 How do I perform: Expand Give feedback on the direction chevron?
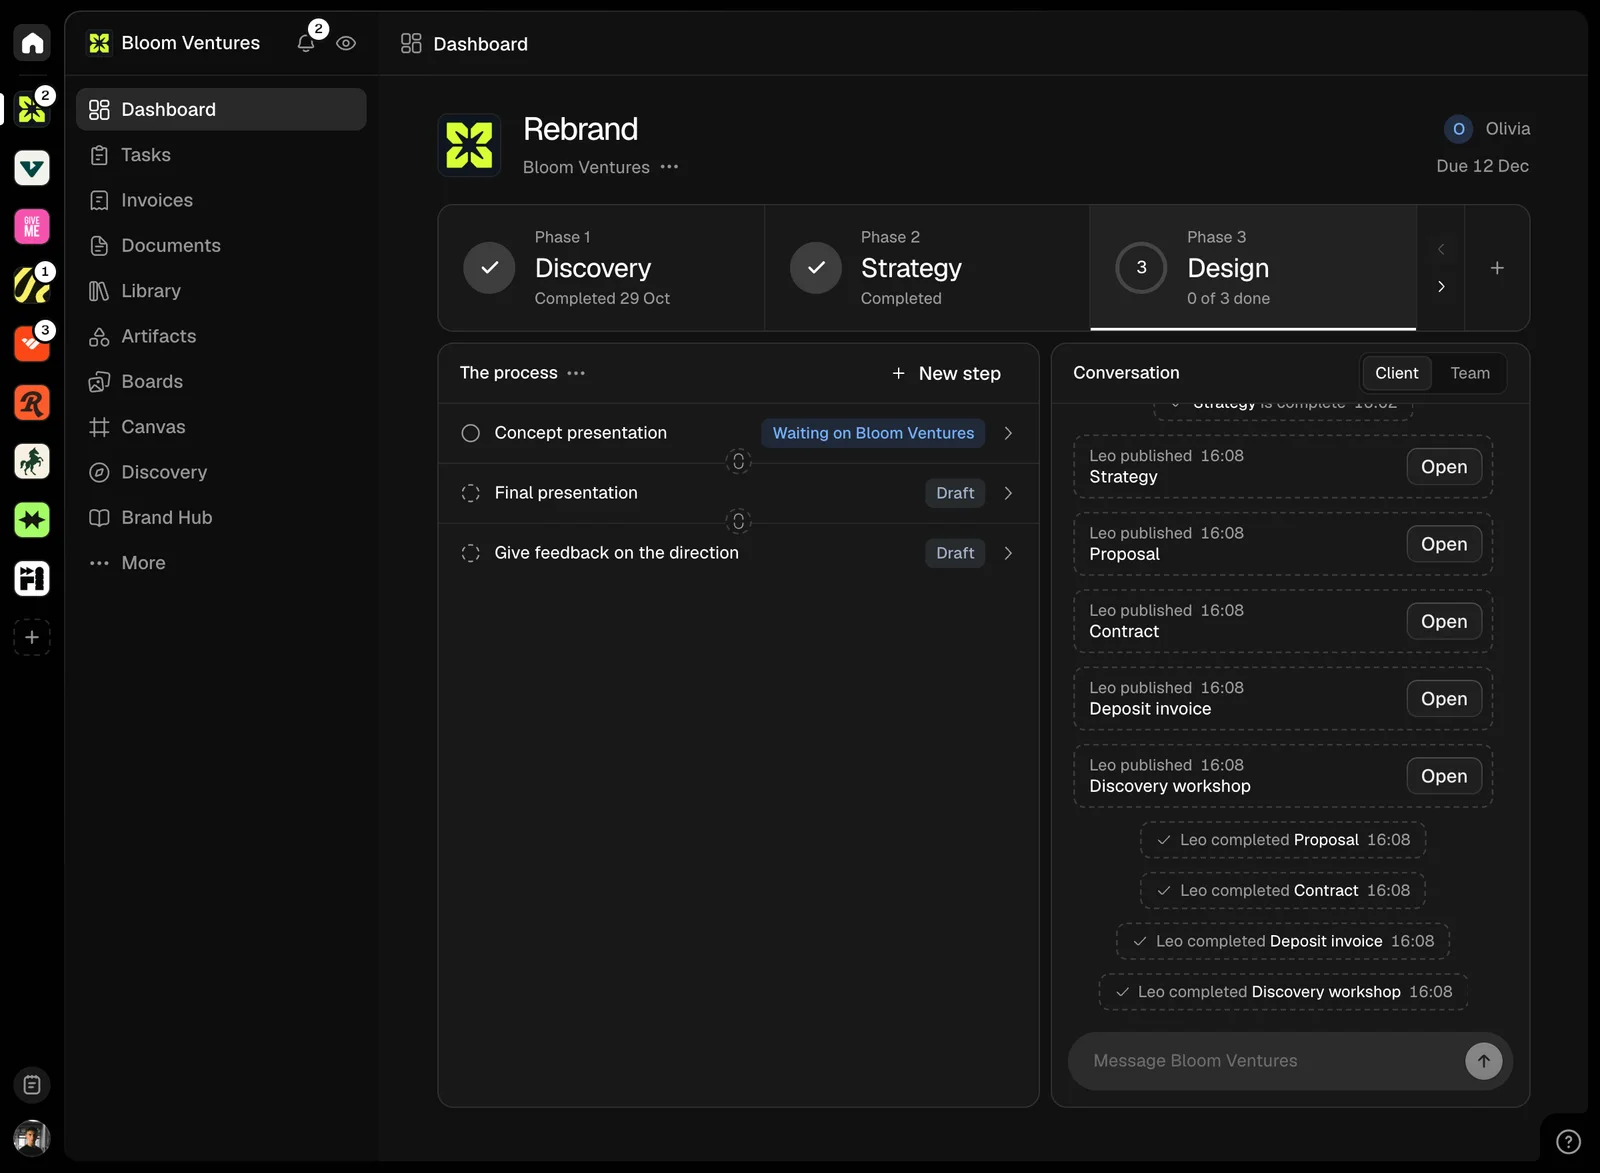[x=1008, y=553]
